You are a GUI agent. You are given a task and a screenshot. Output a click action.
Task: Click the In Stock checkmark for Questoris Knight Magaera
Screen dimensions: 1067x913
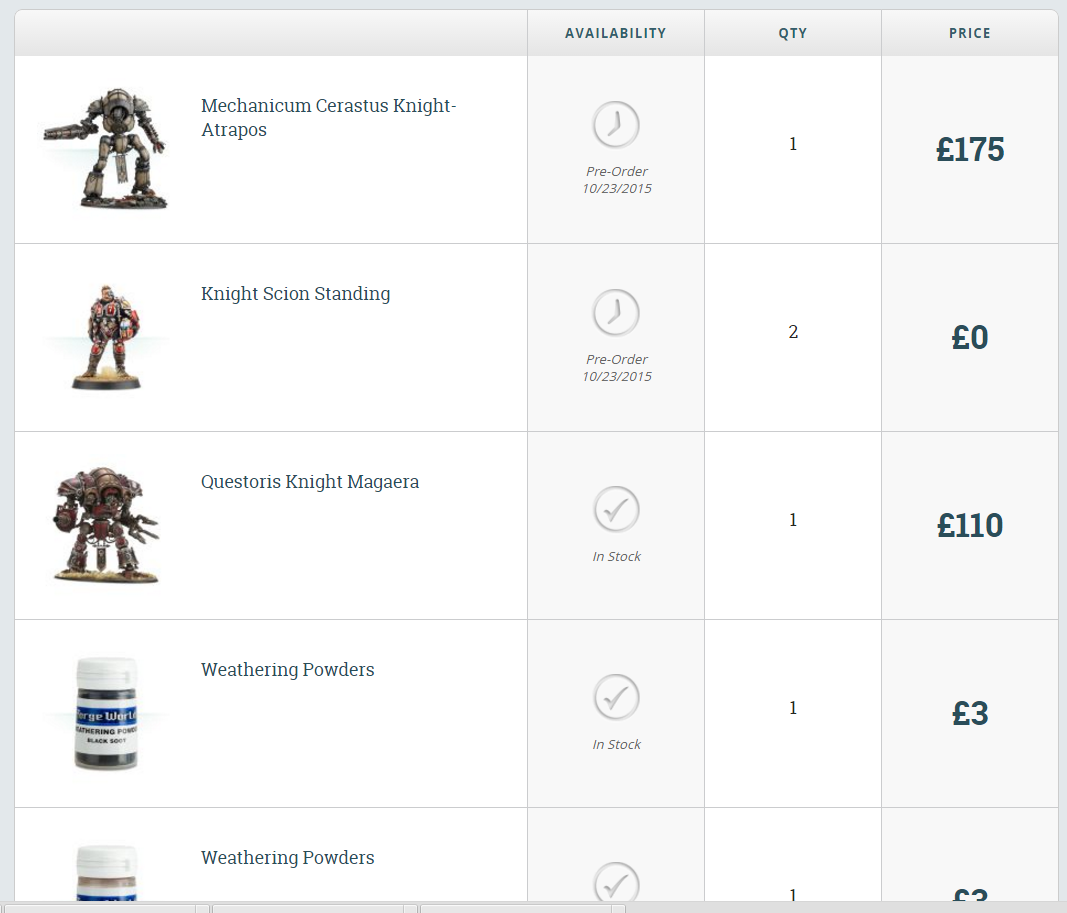[x=616, y=509]
